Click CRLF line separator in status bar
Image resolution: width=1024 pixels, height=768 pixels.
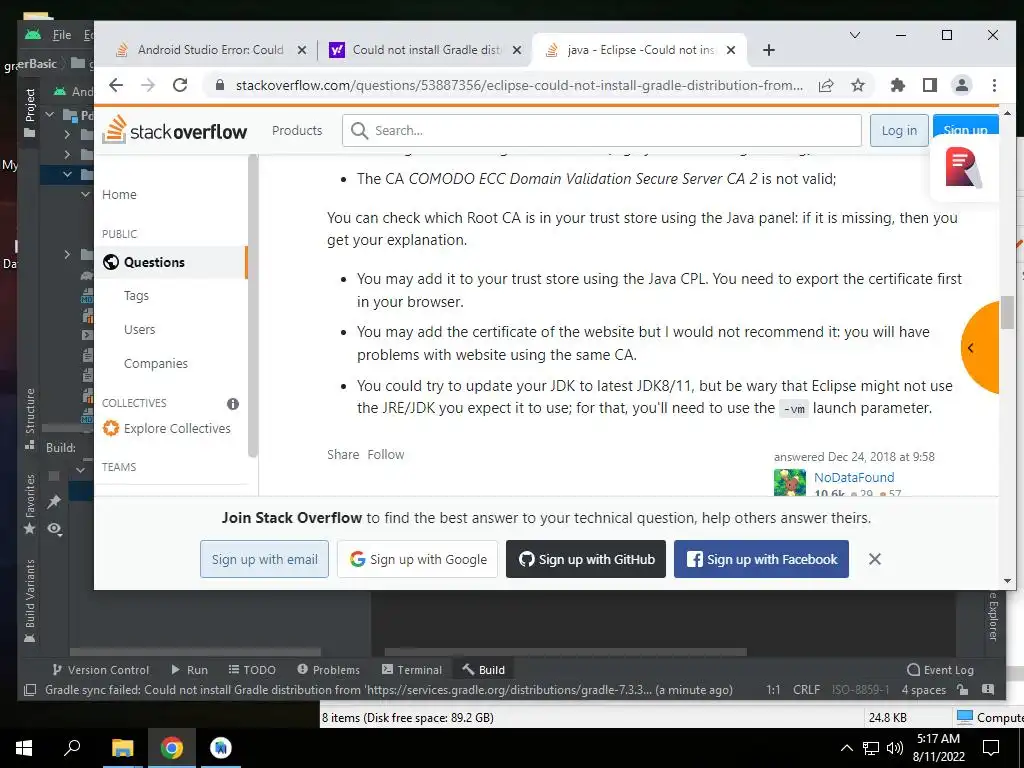(806, 690)
